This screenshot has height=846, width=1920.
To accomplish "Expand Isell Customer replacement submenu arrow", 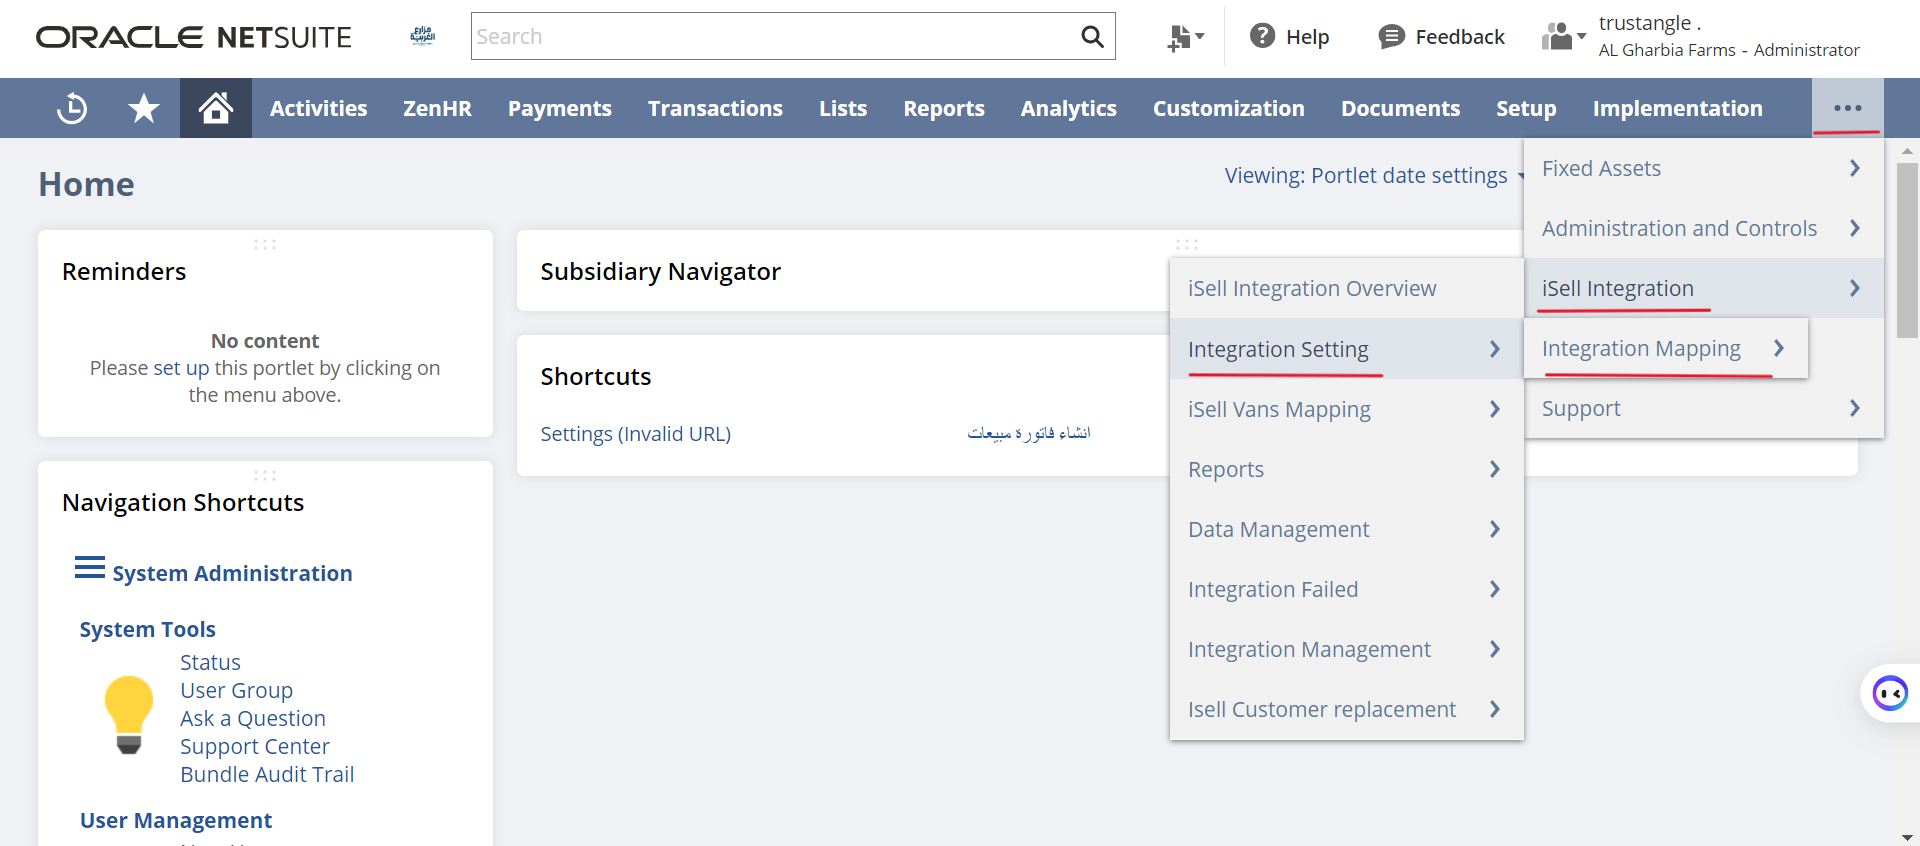I will (x=1495, y=709).
